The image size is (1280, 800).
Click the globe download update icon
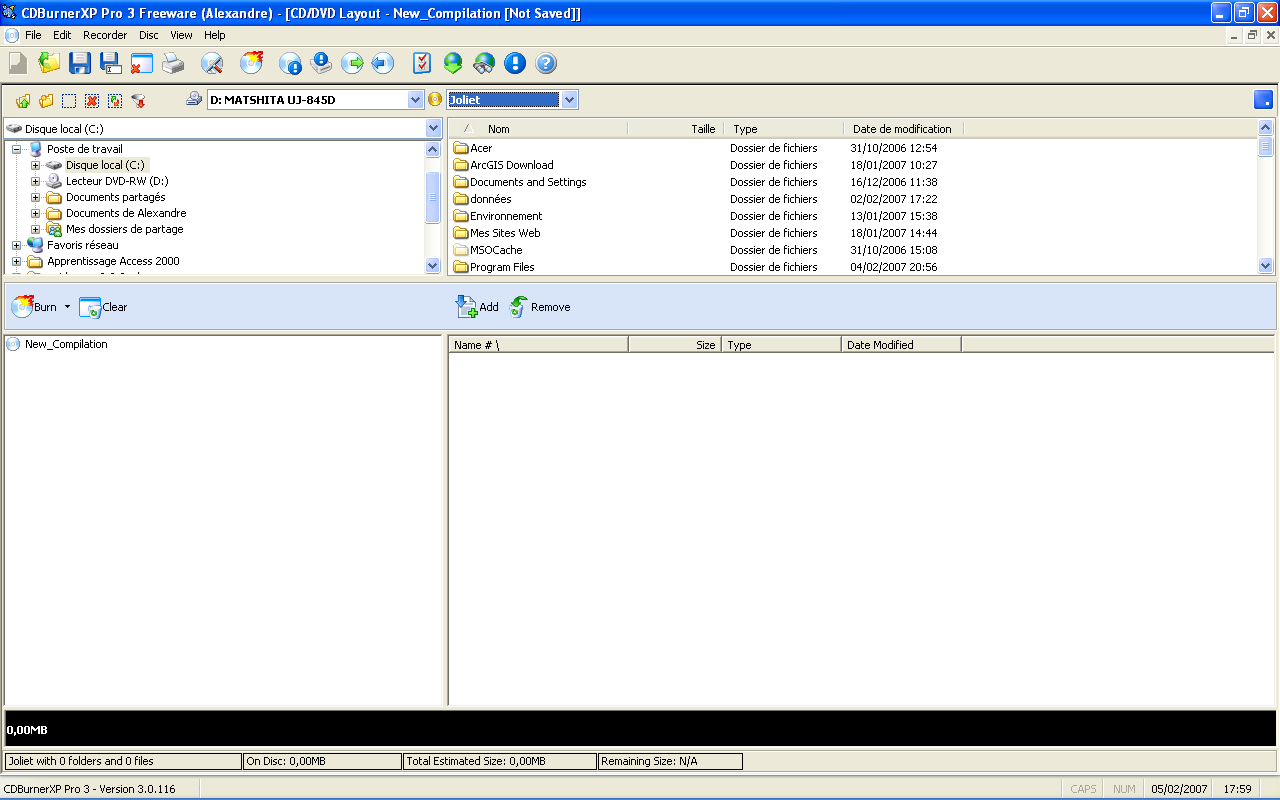tap(453, 63)
